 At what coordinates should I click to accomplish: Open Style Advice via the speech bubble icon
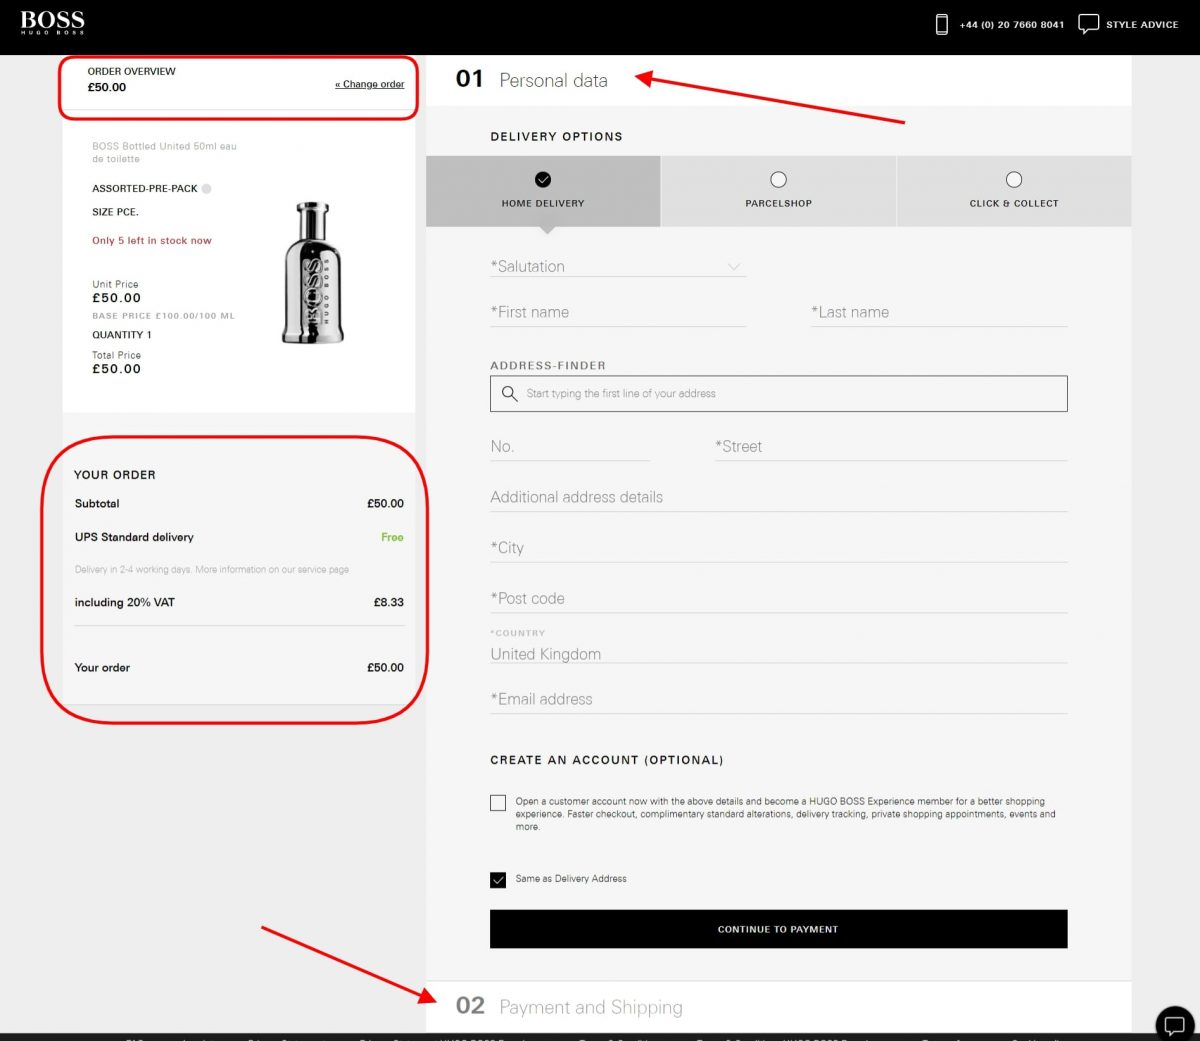(1089, 23)
